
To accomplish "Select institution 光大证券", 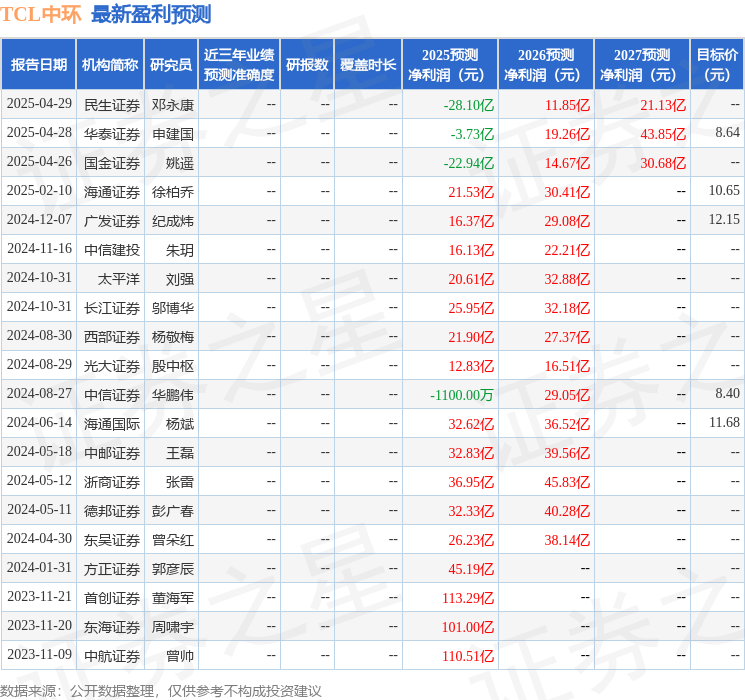I will (x=112, y=365).
